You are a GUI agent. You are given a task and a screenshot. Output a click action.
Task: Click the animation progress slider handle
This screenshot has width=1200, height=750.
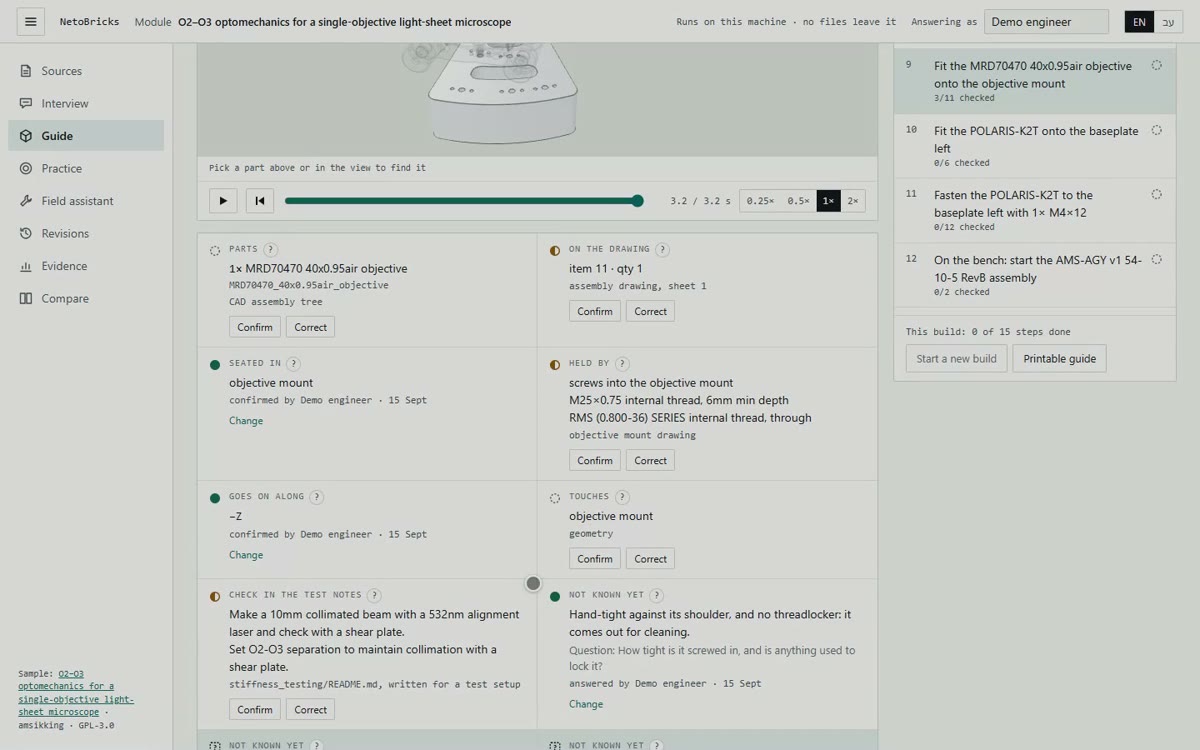[638, 201]
